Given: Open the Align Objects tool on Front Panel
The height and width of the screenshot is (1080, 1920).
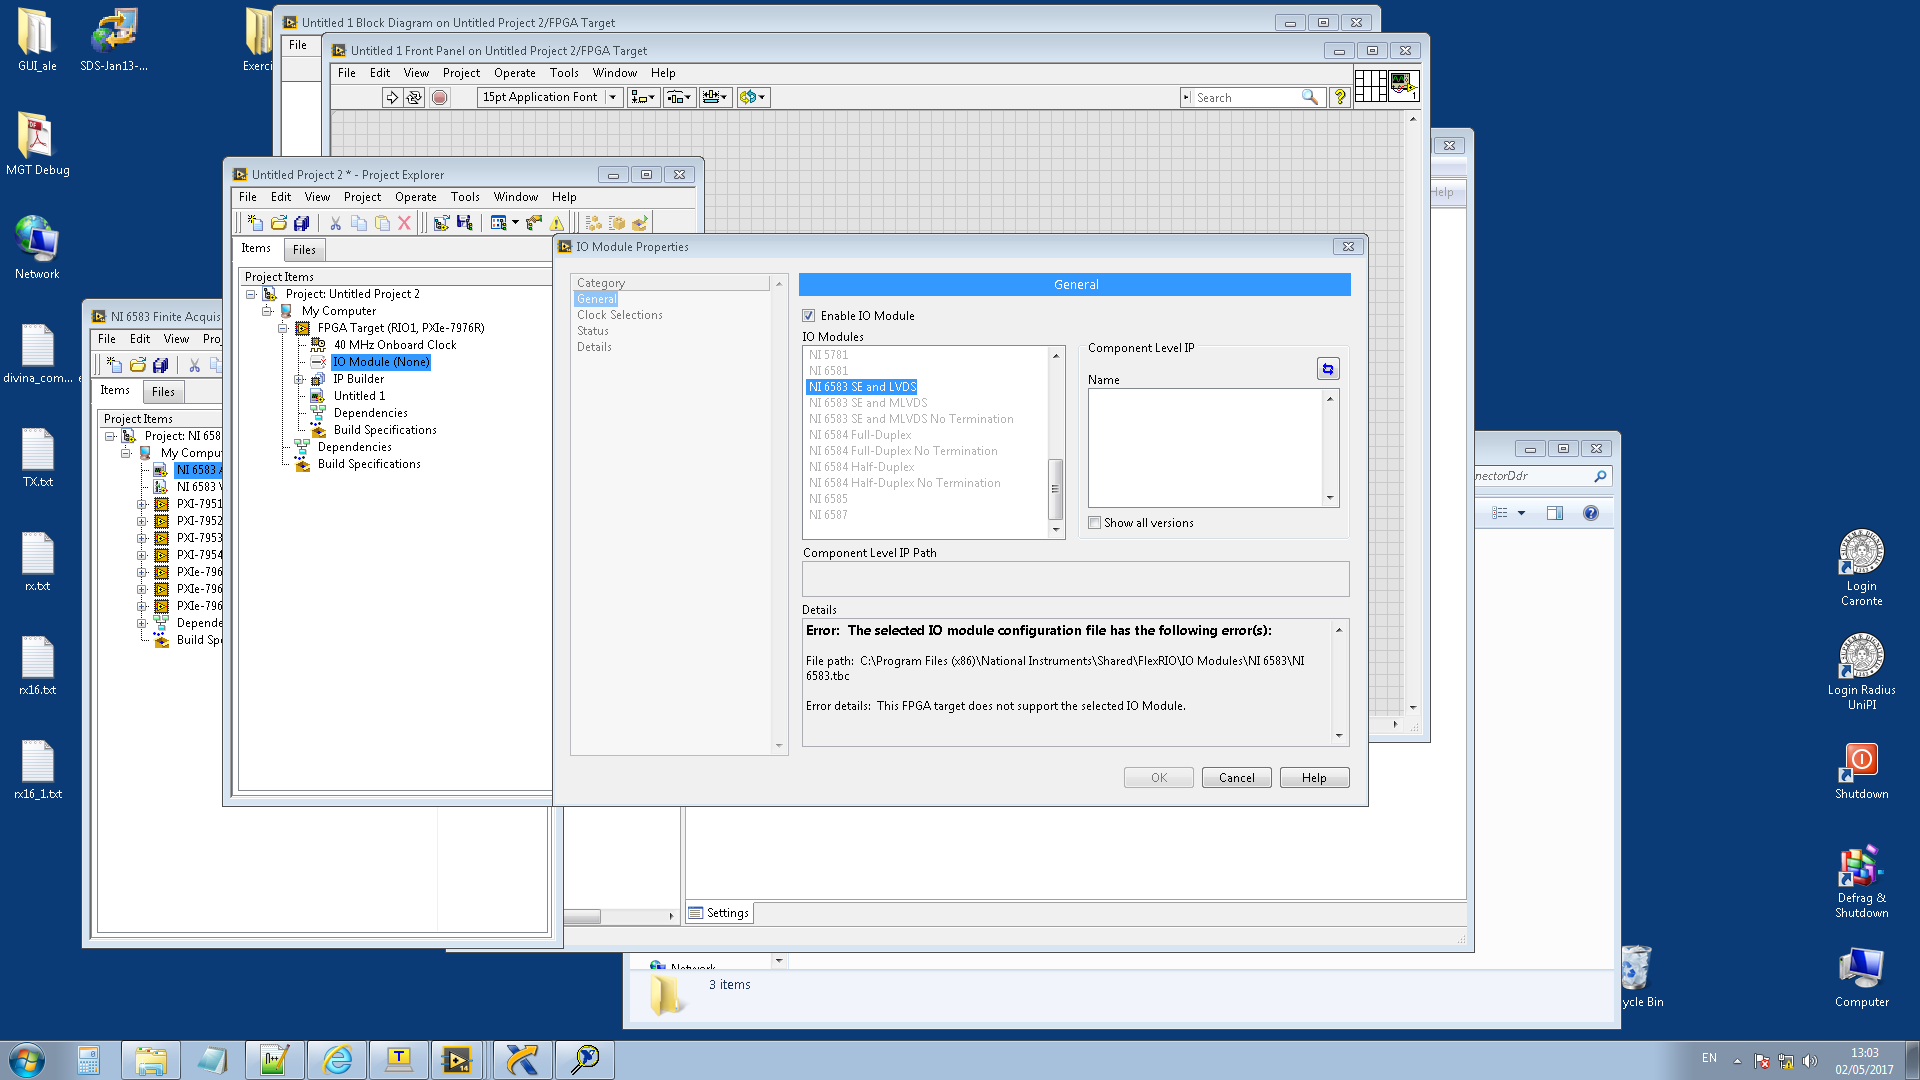Looking at the screenshot, I should click(x=643, y=97).
